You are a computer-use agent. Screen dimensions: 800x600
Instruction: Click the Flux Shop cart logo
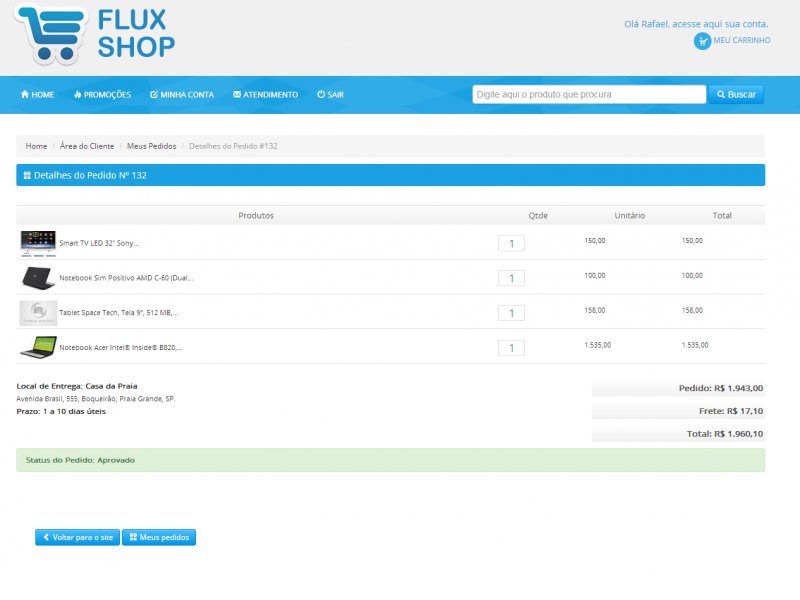point(50,34)
